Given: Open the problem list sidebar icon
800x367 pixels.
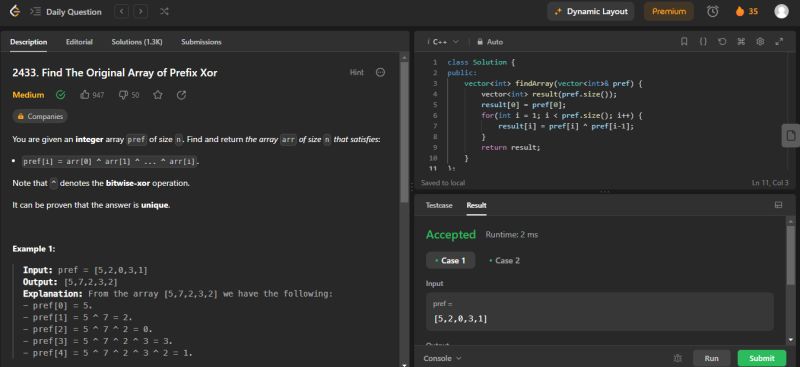Looking at the screenshot, I should 35,11.
